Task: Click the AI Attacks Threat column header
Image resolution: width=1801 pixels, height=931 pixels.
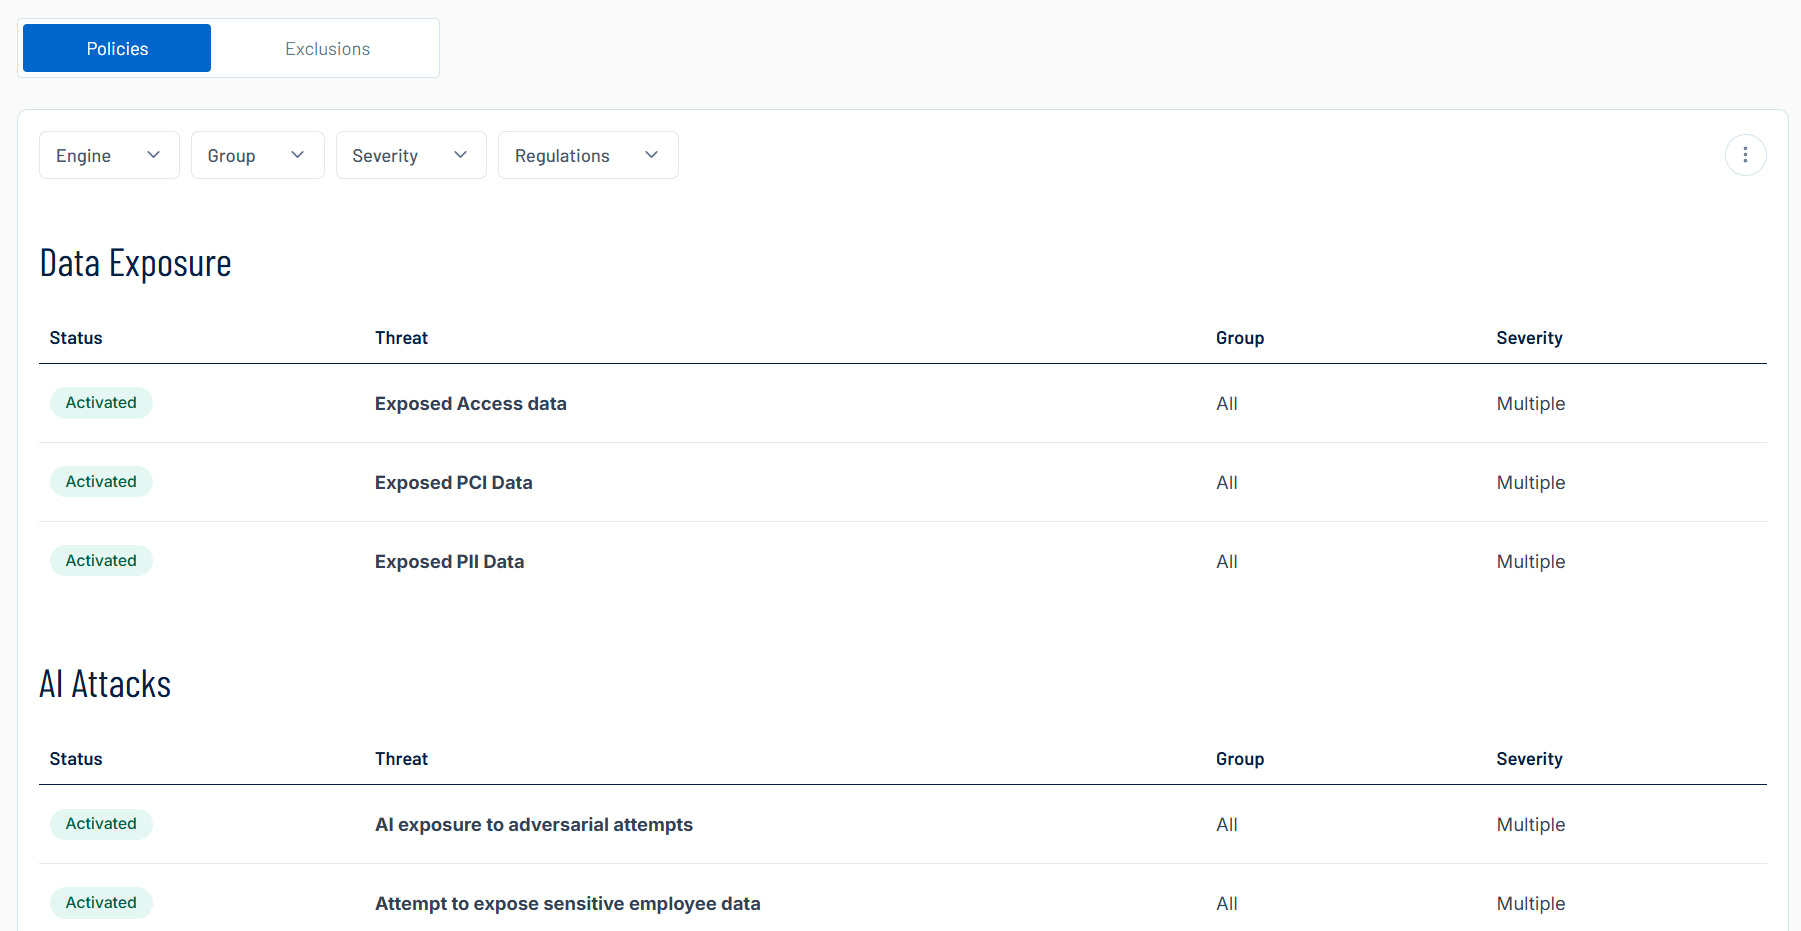Action: point(401,759)
